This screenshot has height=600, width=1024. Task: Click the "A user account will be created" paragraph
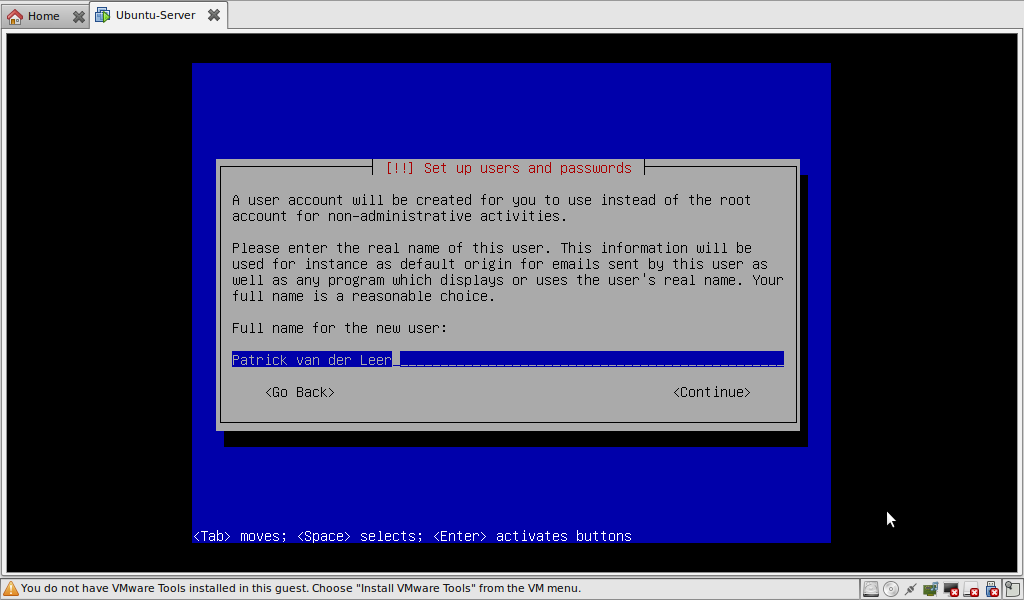tap(491, 208)
